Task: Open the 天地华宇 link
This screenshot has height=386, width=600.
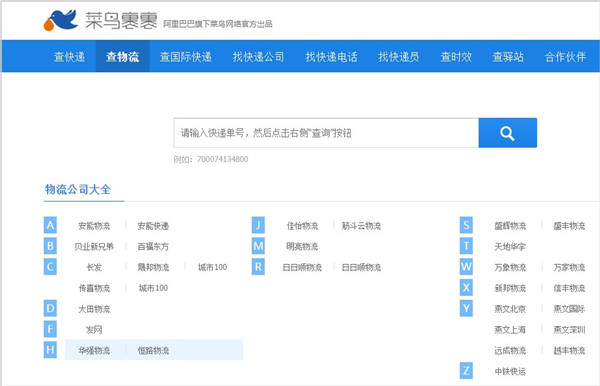Action: tap(510, 246)
